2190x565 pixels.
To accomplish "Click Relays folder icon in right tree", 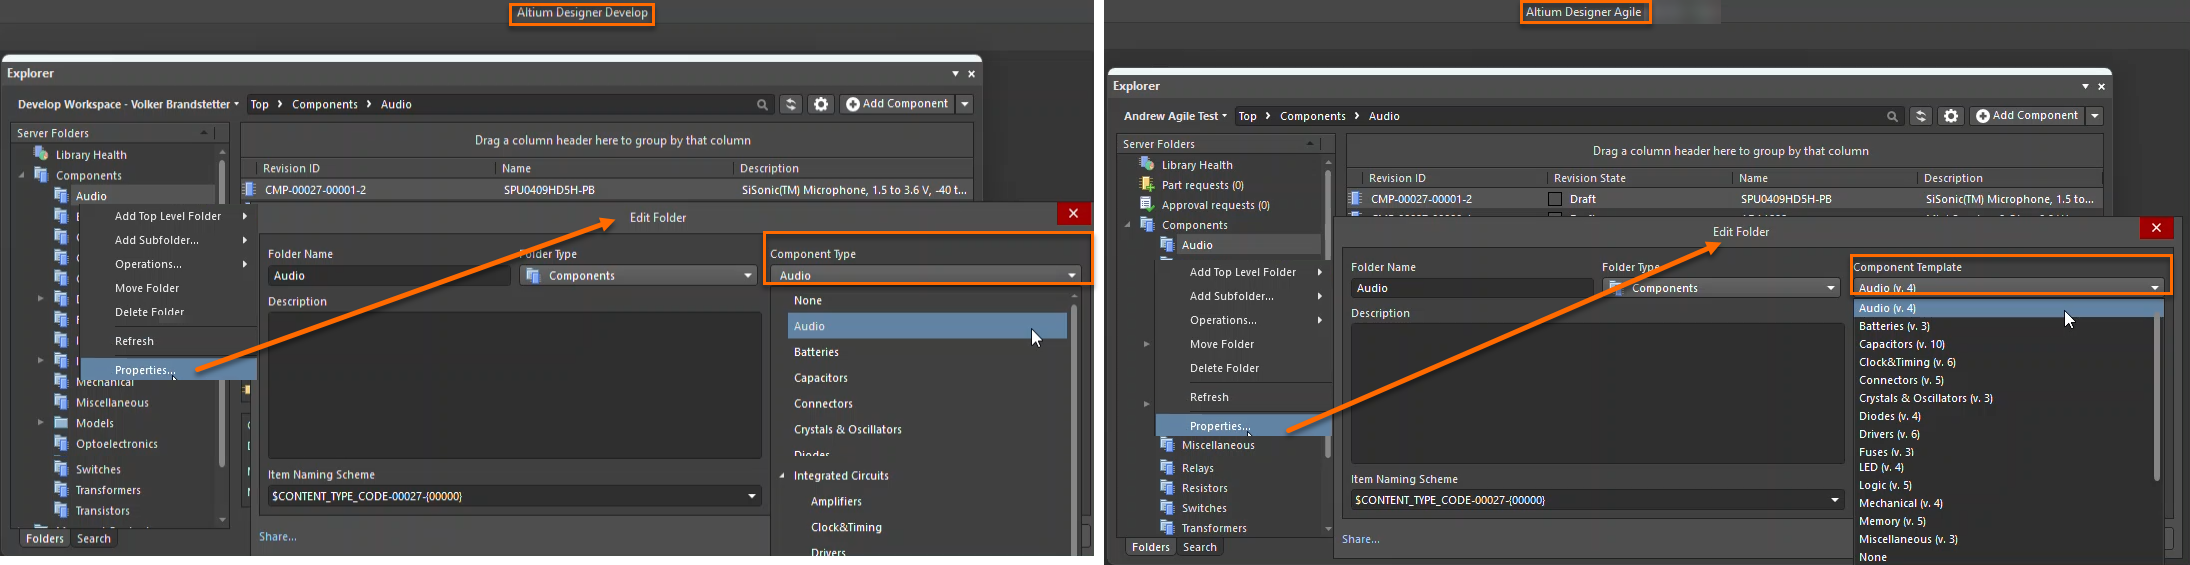I will pos(1167,467).
